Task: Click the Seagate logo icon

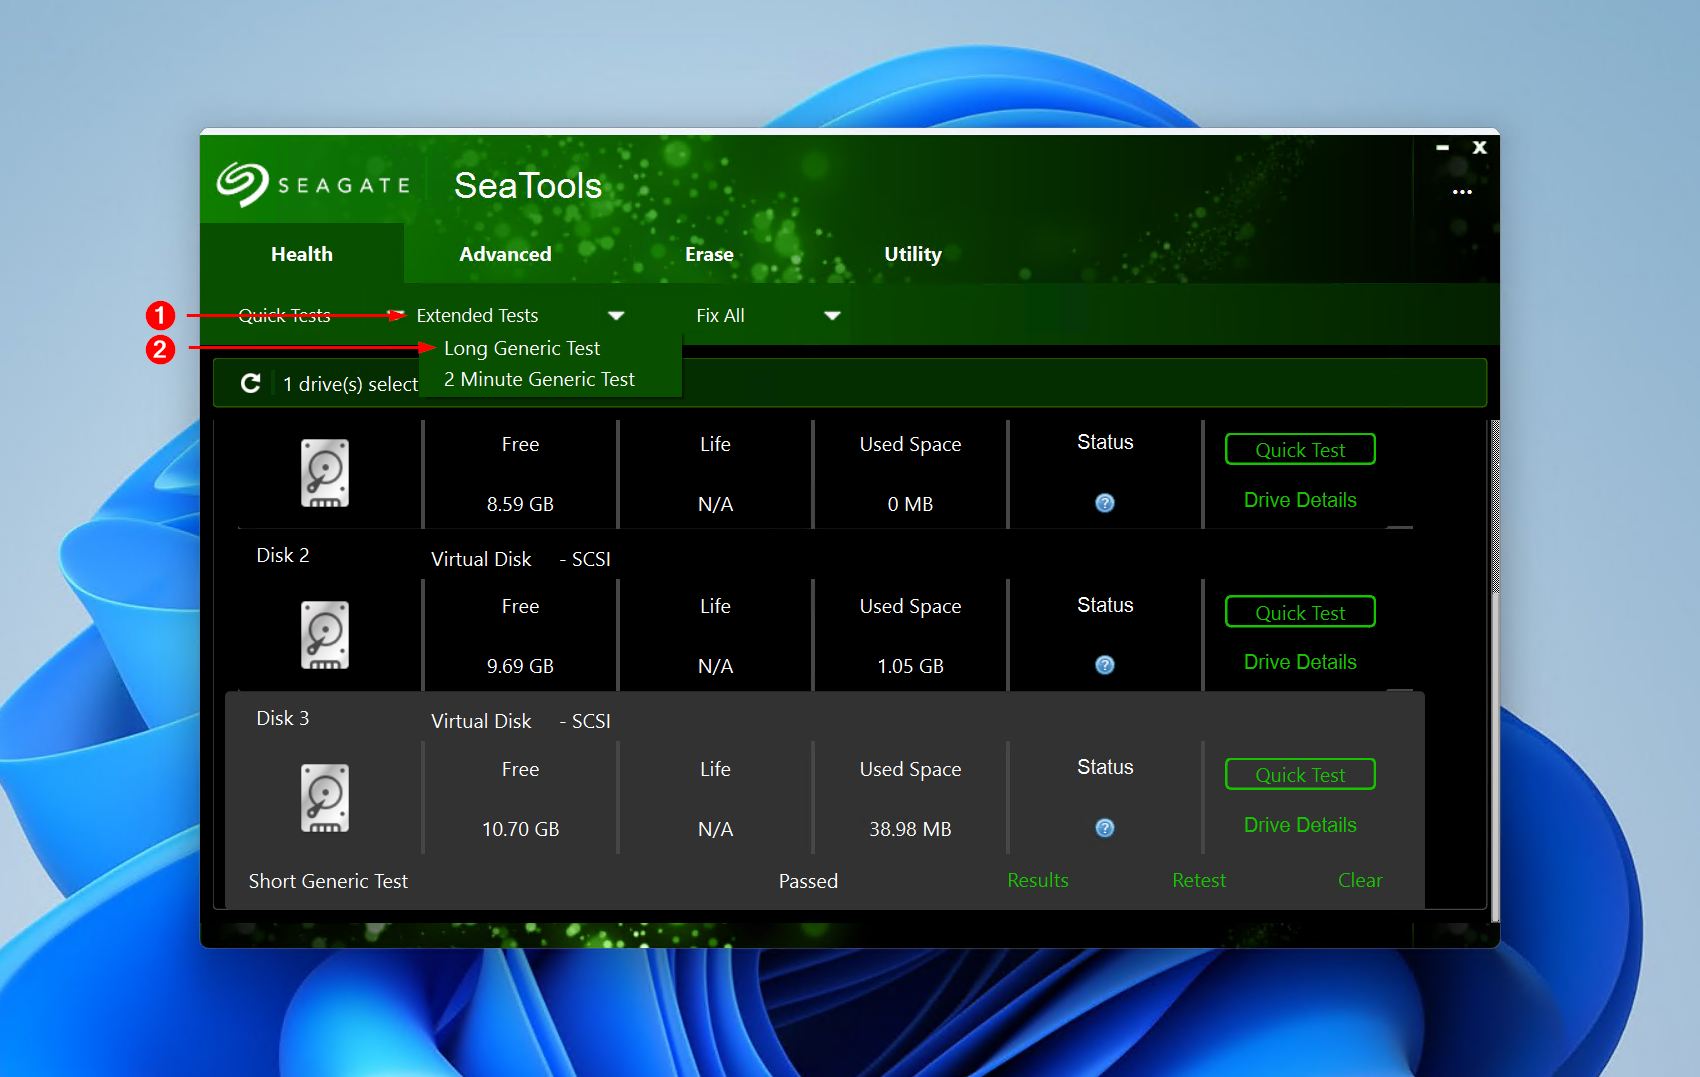Action: (243, 184)
